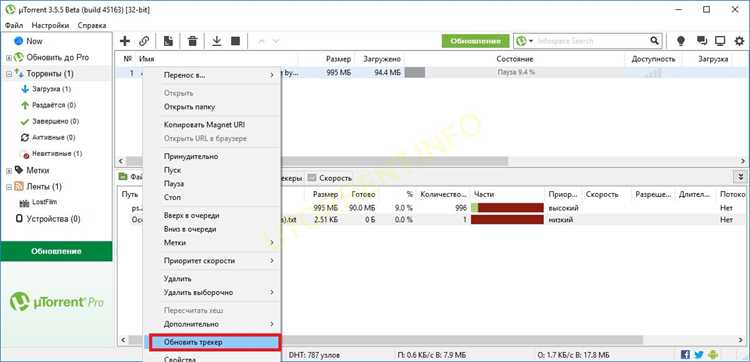The width and height of the screenshot is (750, 362).
Task: Focus the Infospace Search field
Action: pos(592,41)
